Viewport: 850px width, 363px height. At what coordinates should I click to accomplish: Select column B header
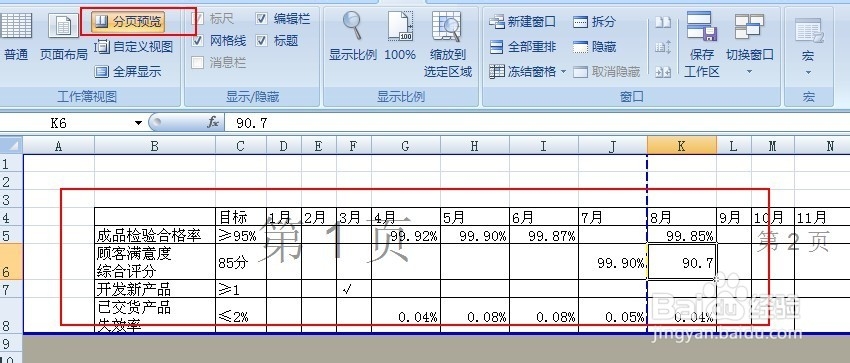[x=155, y=145]
